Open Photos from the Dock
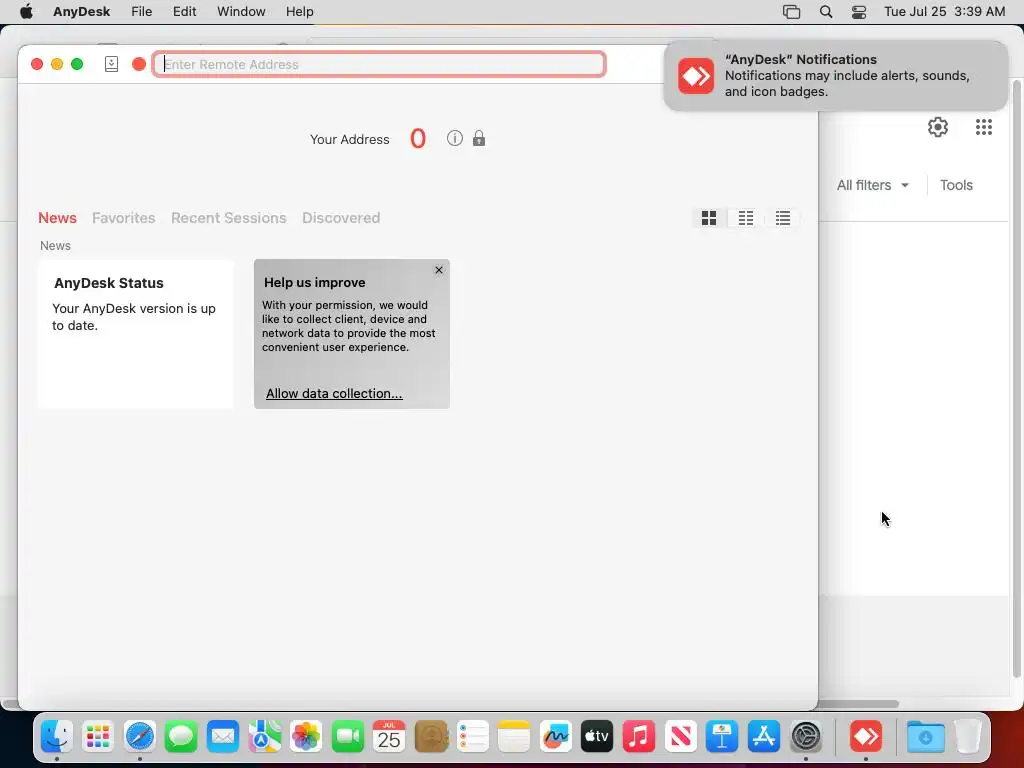1024x768 pixels. (x=306, y=737)
